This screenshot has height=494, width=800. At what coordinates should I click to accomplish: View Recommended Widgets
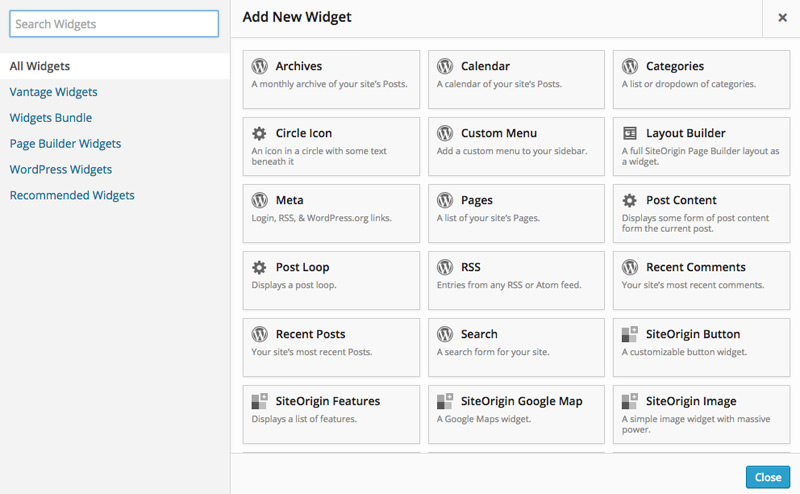point(72,195)
